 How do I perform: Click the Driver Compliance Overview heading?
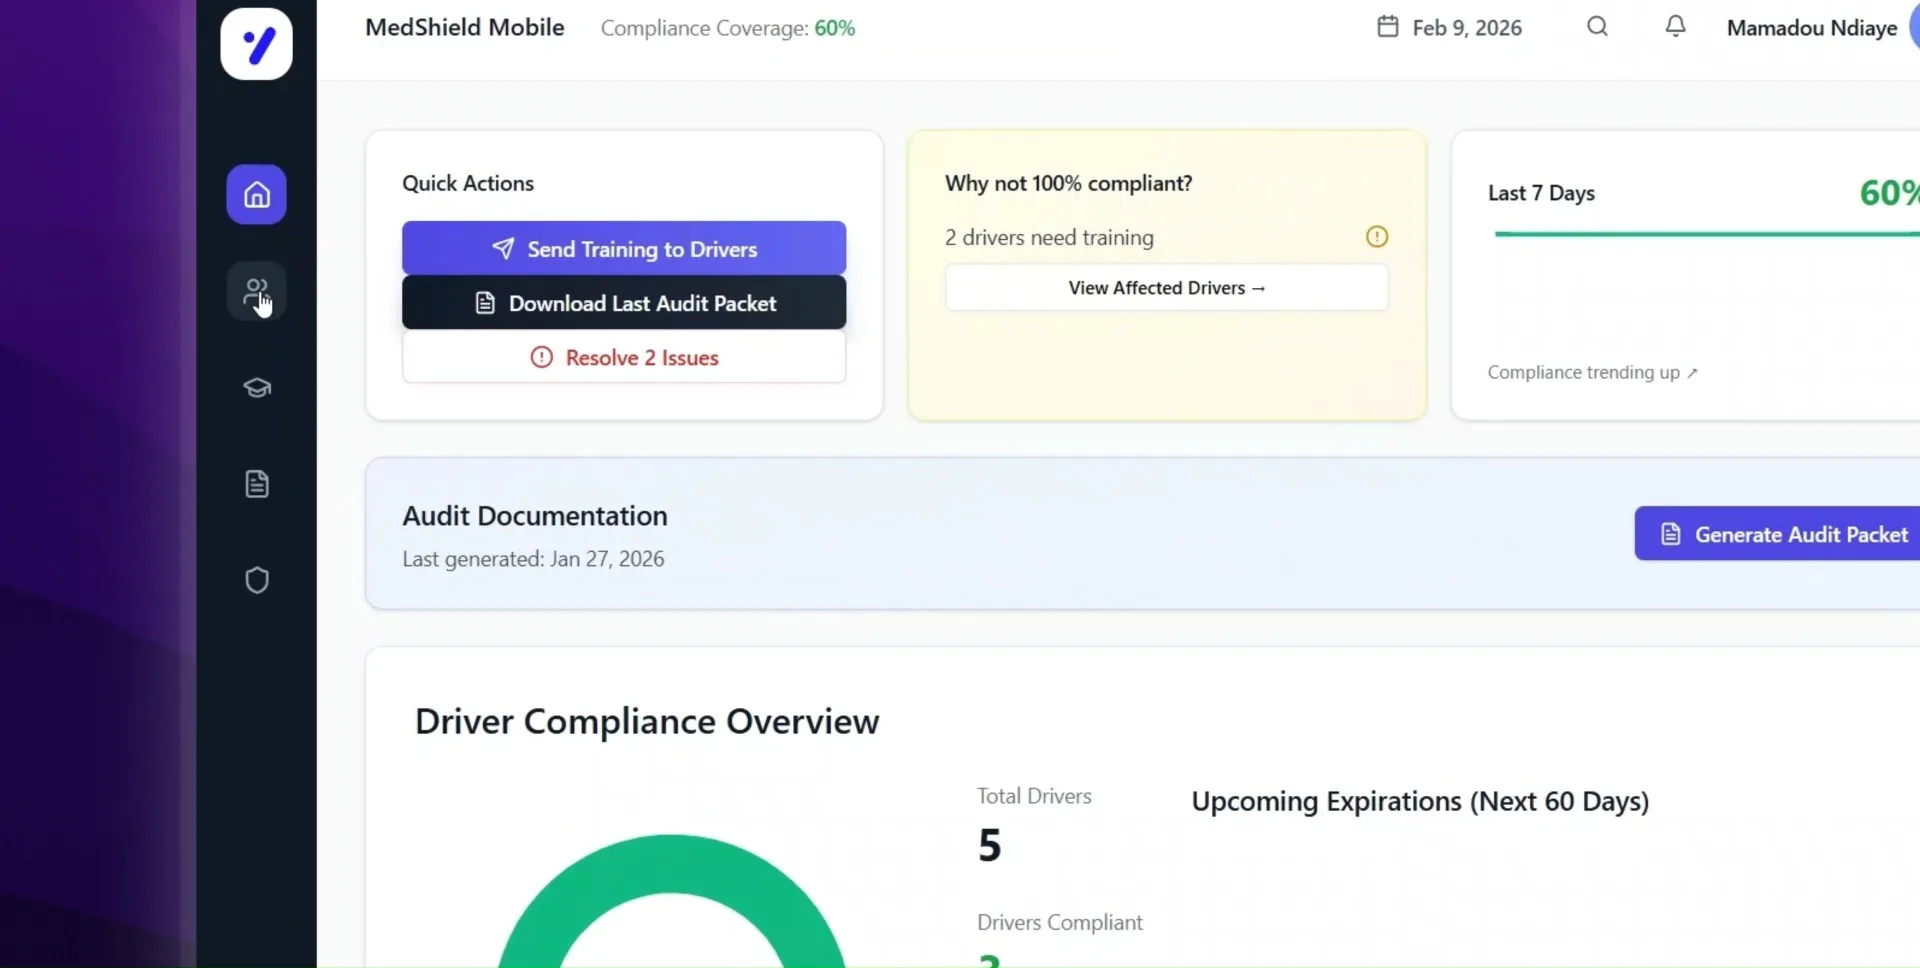(x=647, y=721)
